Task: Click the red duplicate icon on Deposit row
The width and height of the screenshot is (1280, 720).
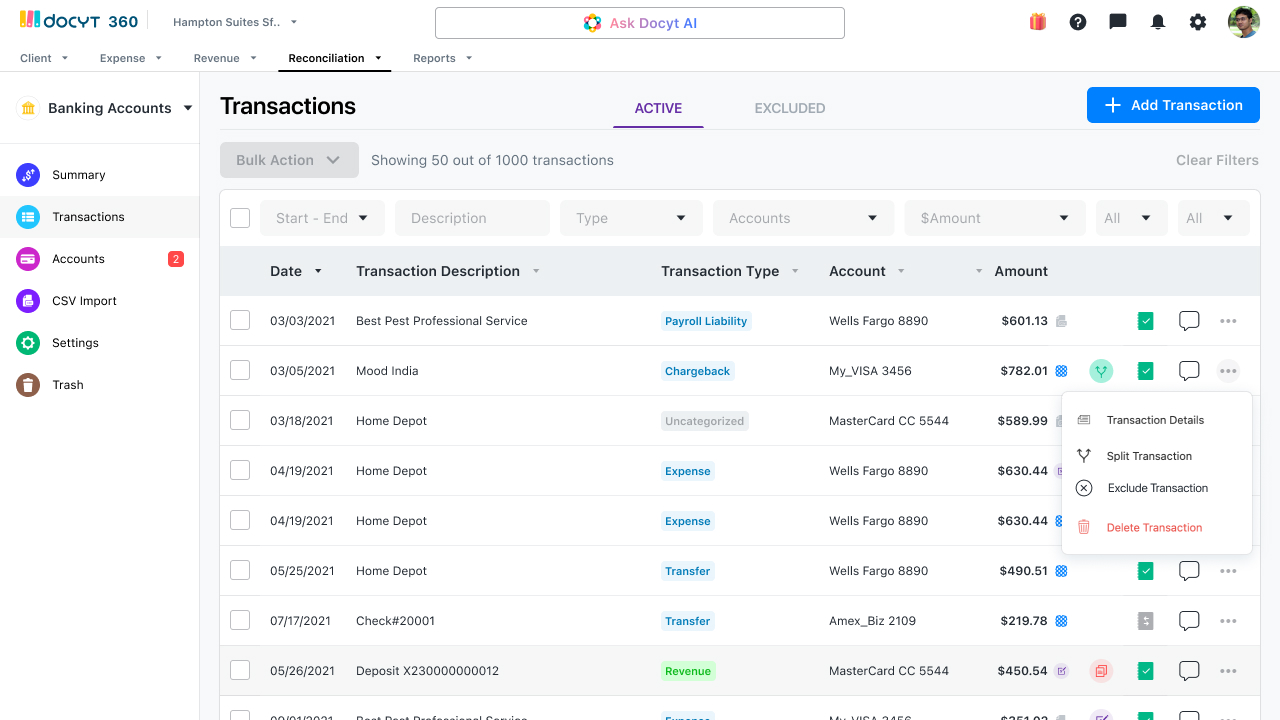Action: click(1101, 671)
